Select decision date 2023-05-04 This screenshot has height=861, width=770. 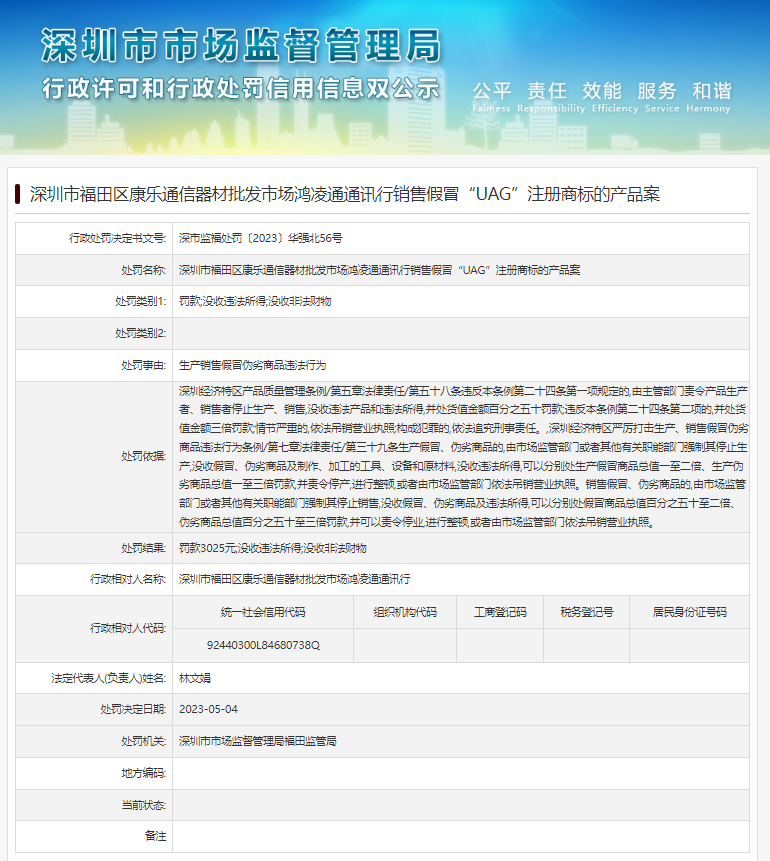pos(208,709)
